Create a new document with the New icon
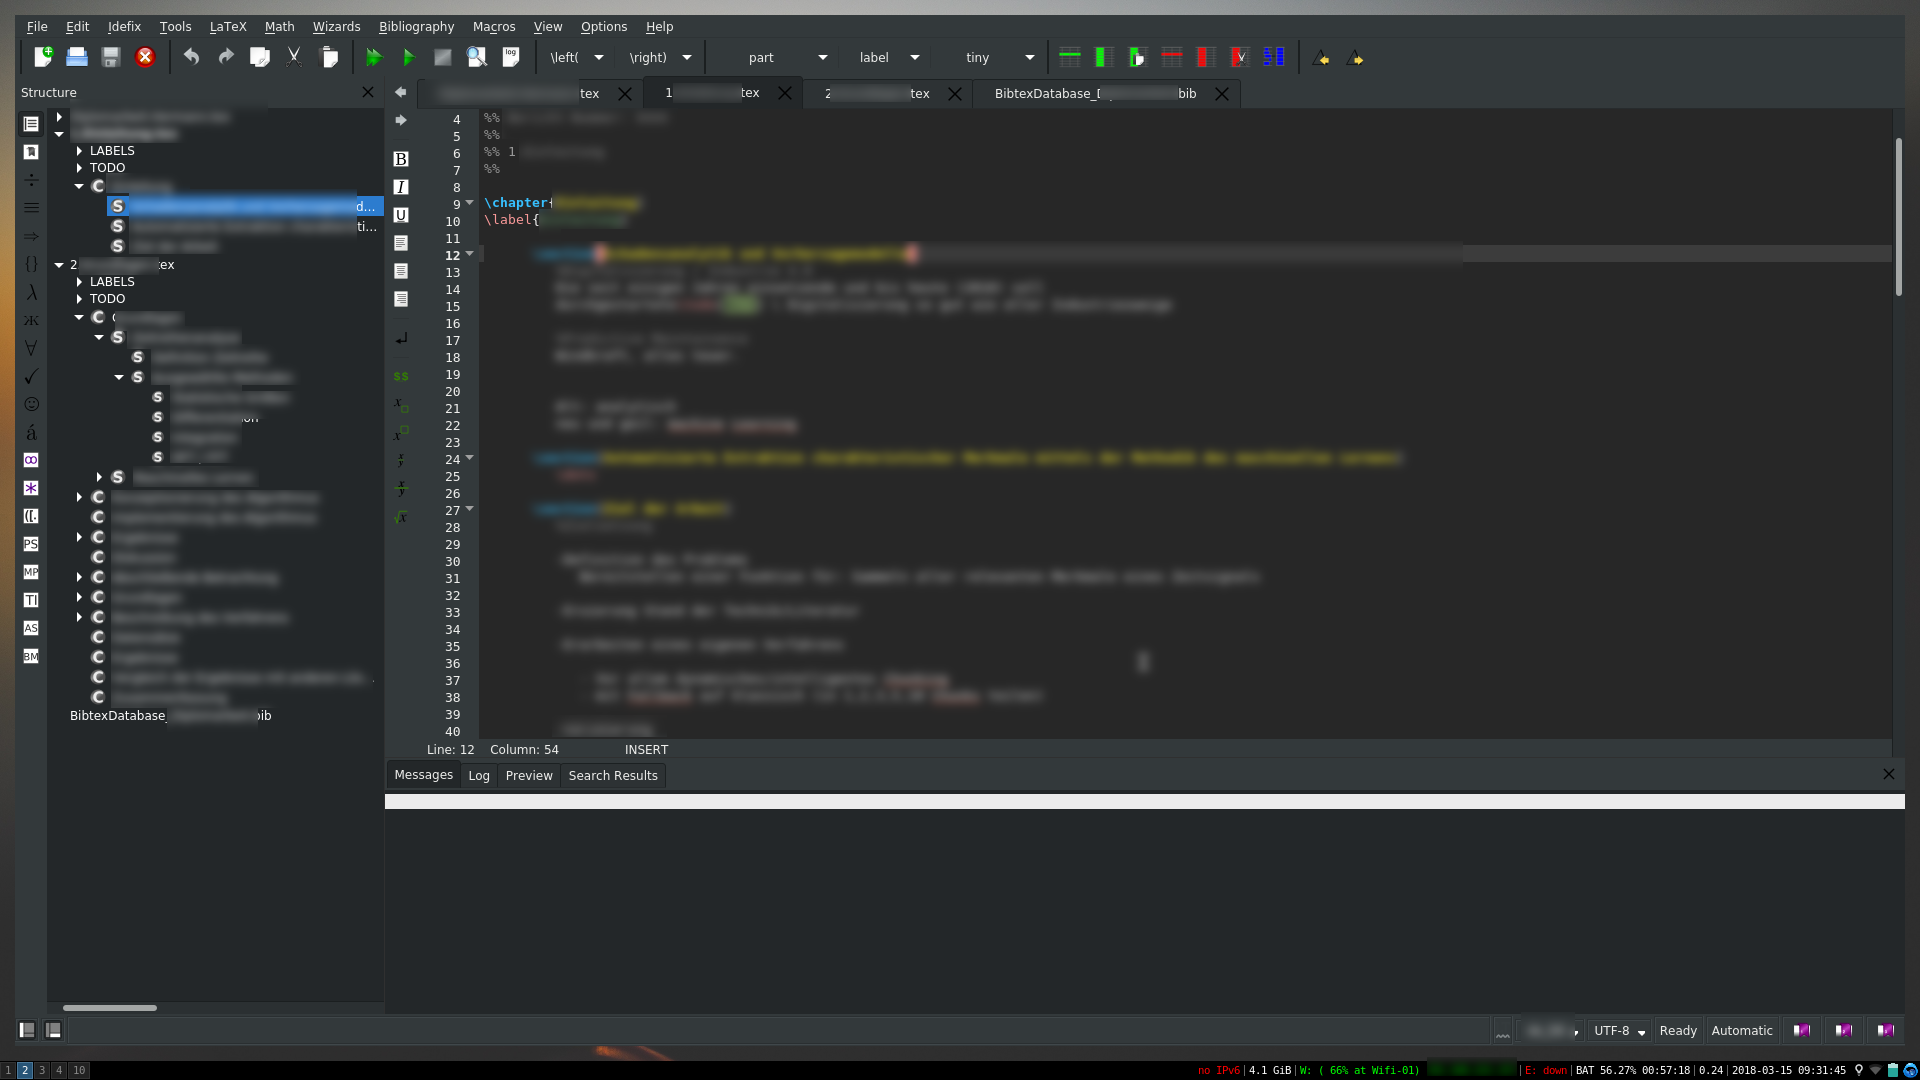 [x=43, y=58]
